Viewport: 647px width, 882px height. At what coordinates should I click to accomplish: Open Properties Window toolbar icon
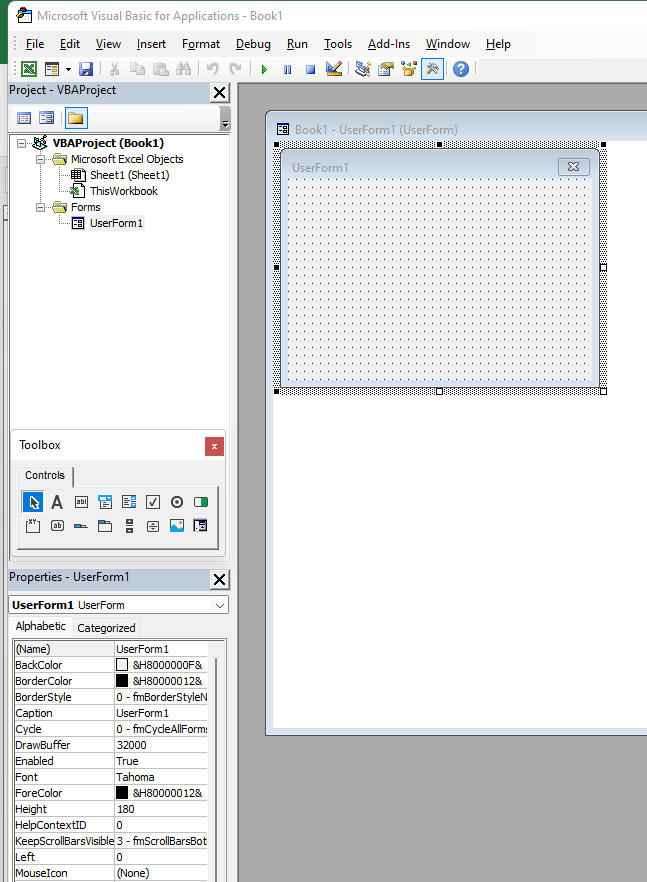tap(386, 69)
